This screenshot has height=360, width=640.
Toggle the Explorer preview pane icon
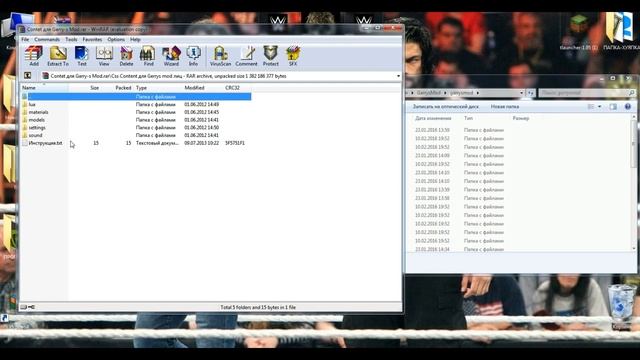click(x=613, y=107)
